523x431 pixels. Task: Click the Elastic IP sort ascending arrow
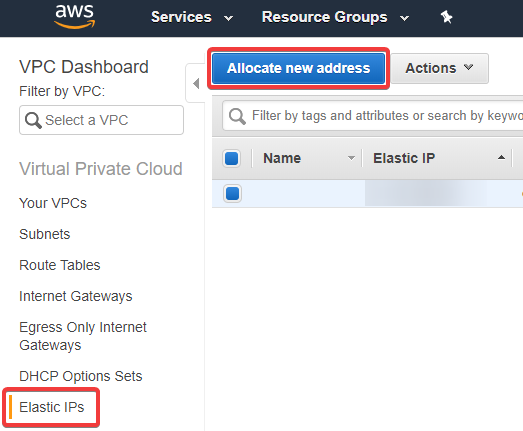(501, 158)
